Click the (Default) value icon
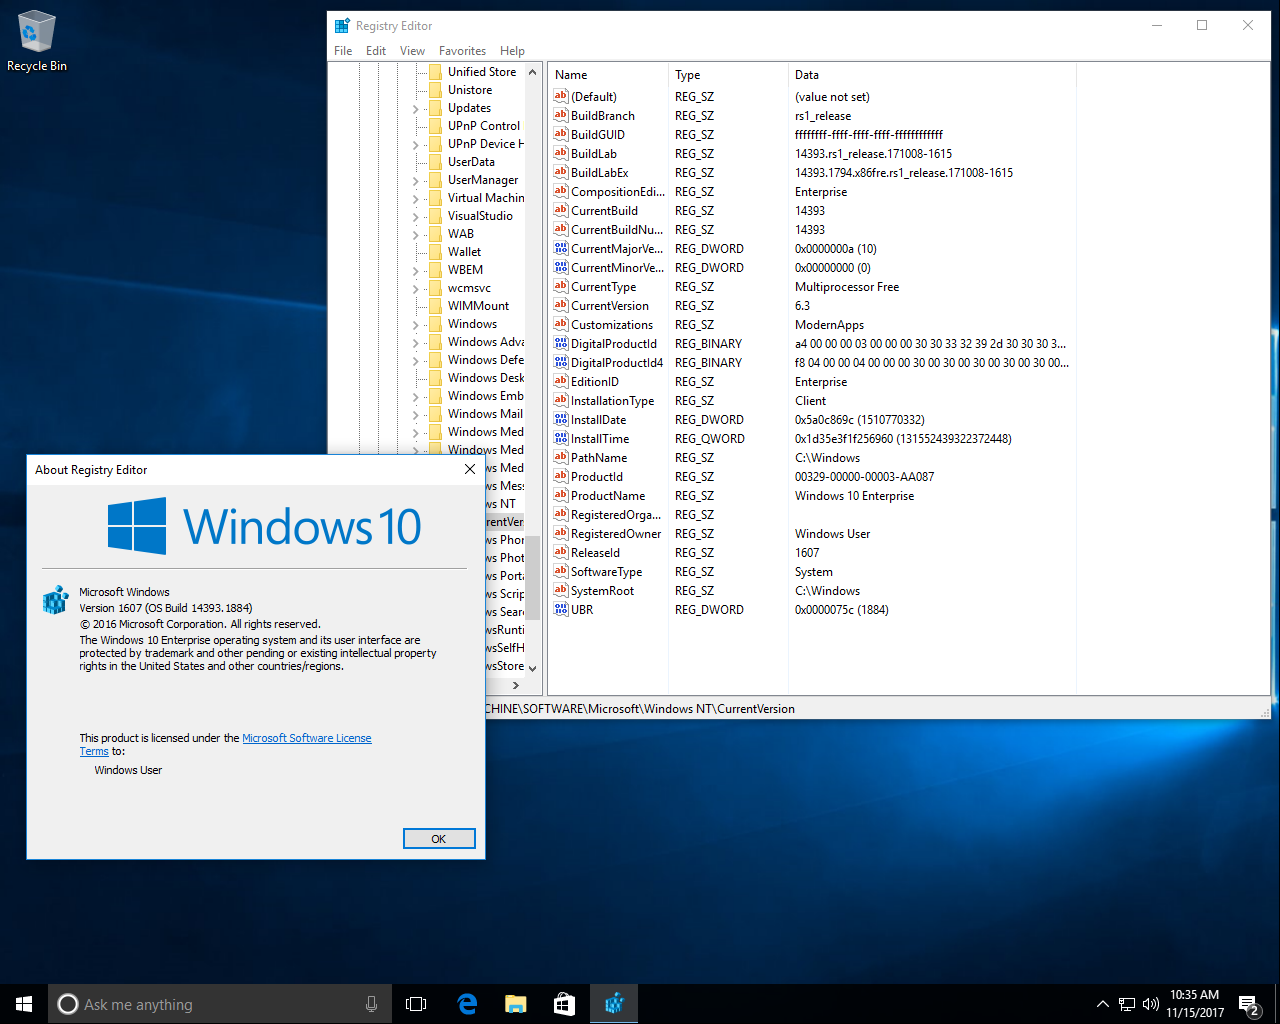Image resolution: width=1280 pixels, height=1024 pixels. 561,96
